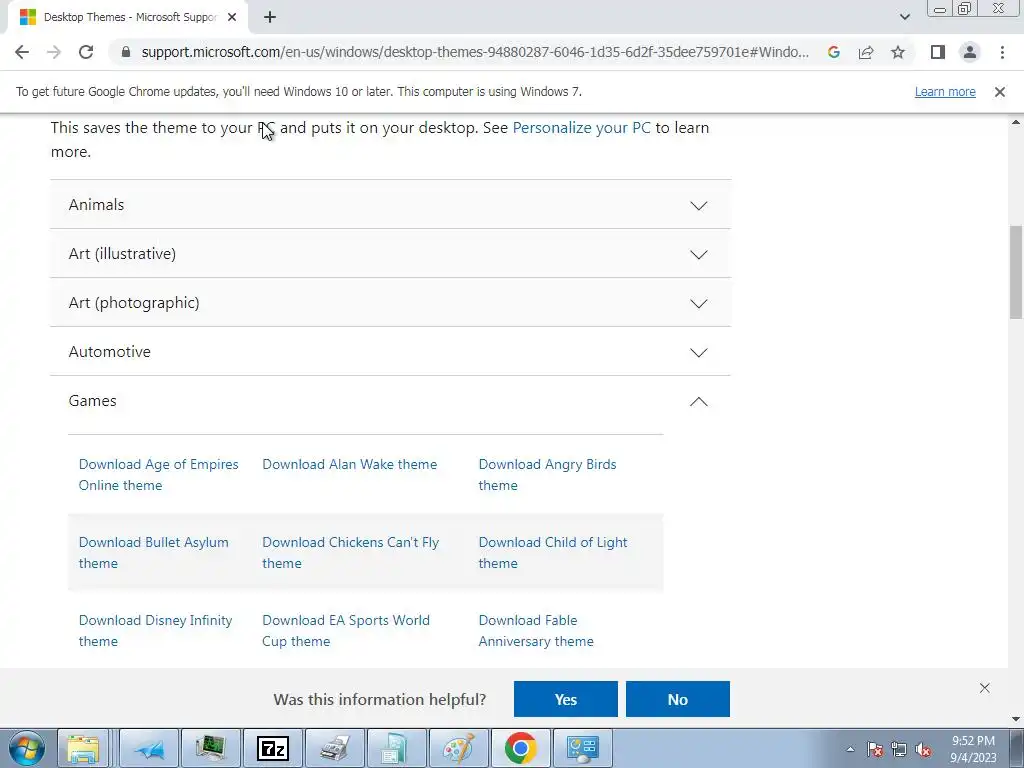
Task: Bookmark this page with the star
Action: 898,52
